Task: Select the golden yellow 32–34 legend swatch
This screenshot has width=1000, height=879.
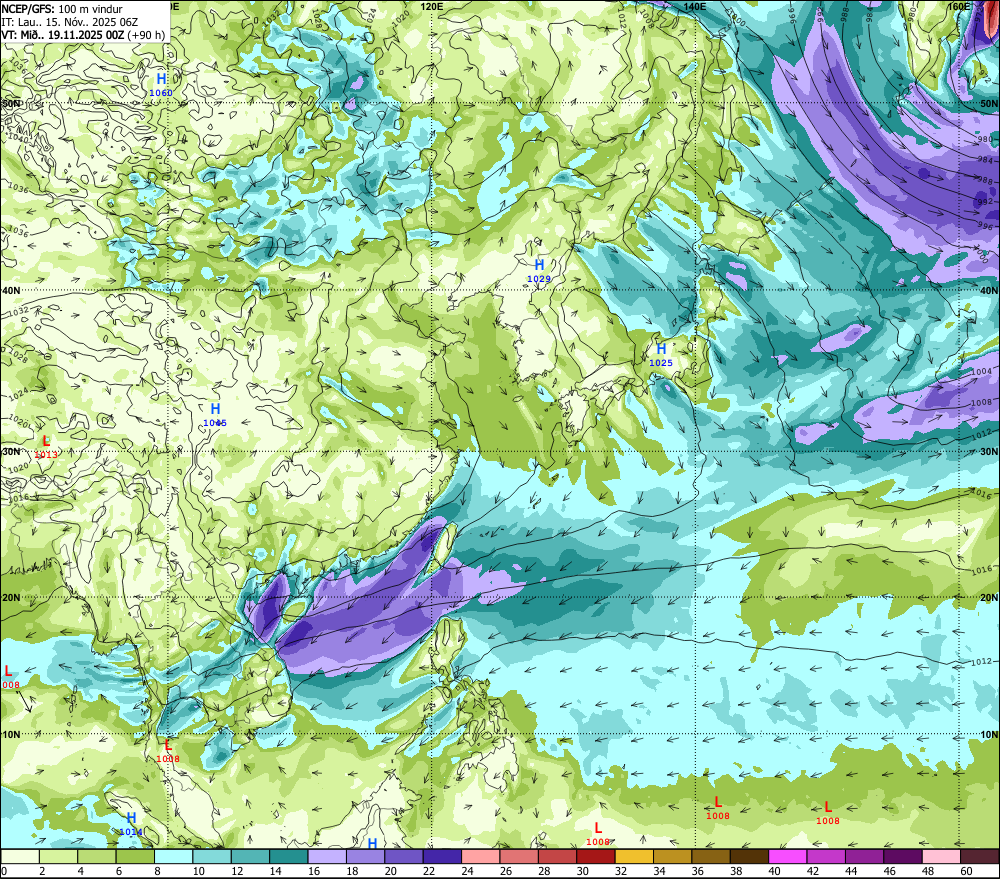Action: [x=635, y=856]
